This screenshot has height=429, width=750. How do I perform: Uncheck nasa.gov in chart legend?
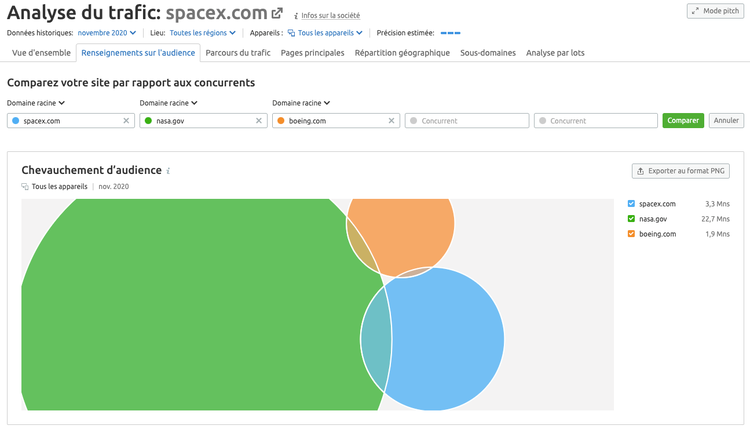point(631,219)
